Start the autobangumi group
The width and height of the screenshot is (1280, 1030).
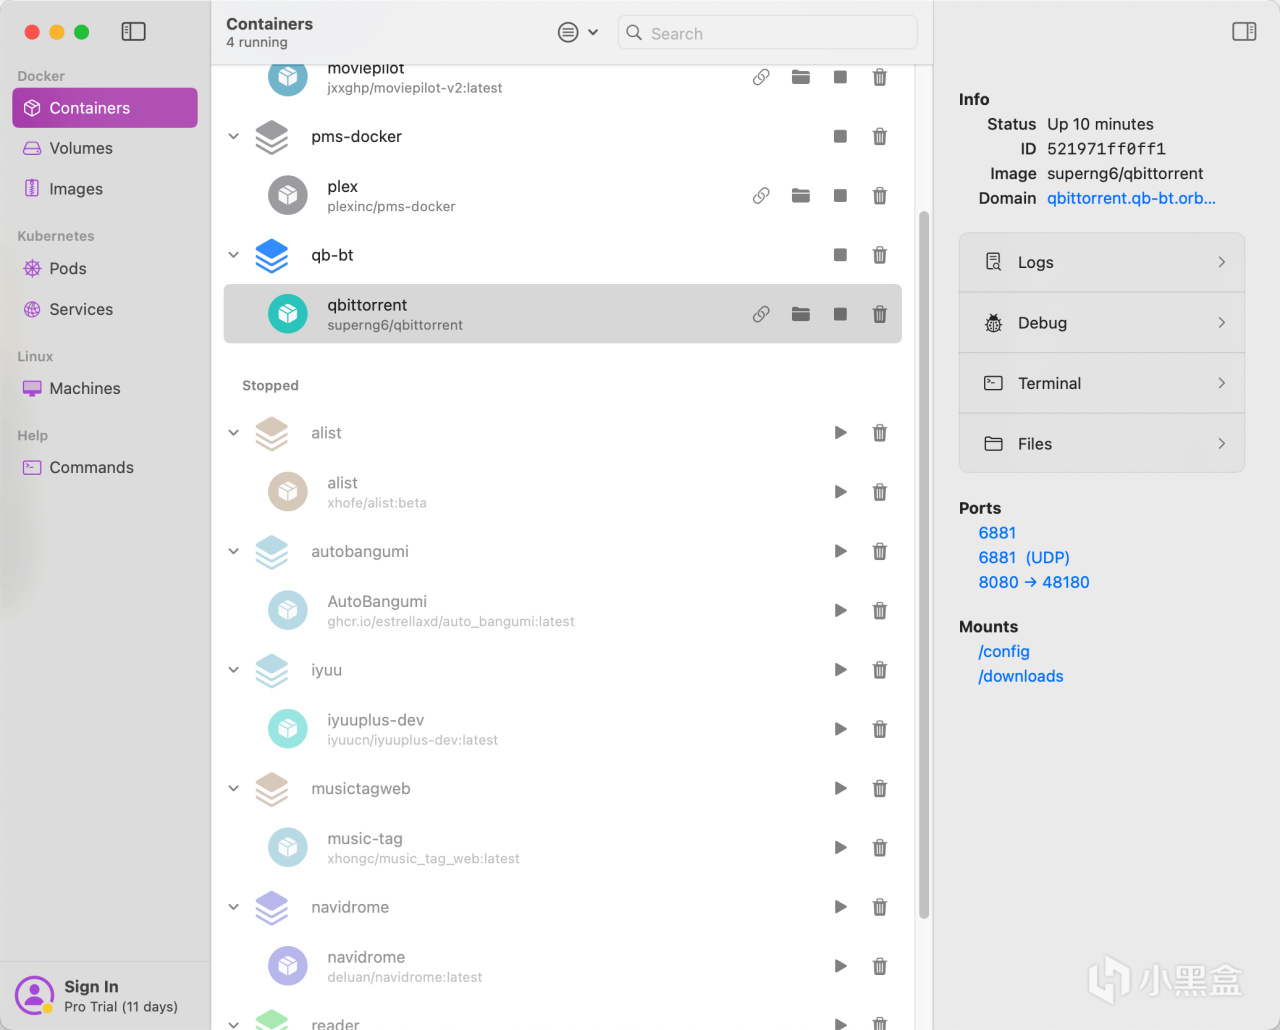point(840,551)
